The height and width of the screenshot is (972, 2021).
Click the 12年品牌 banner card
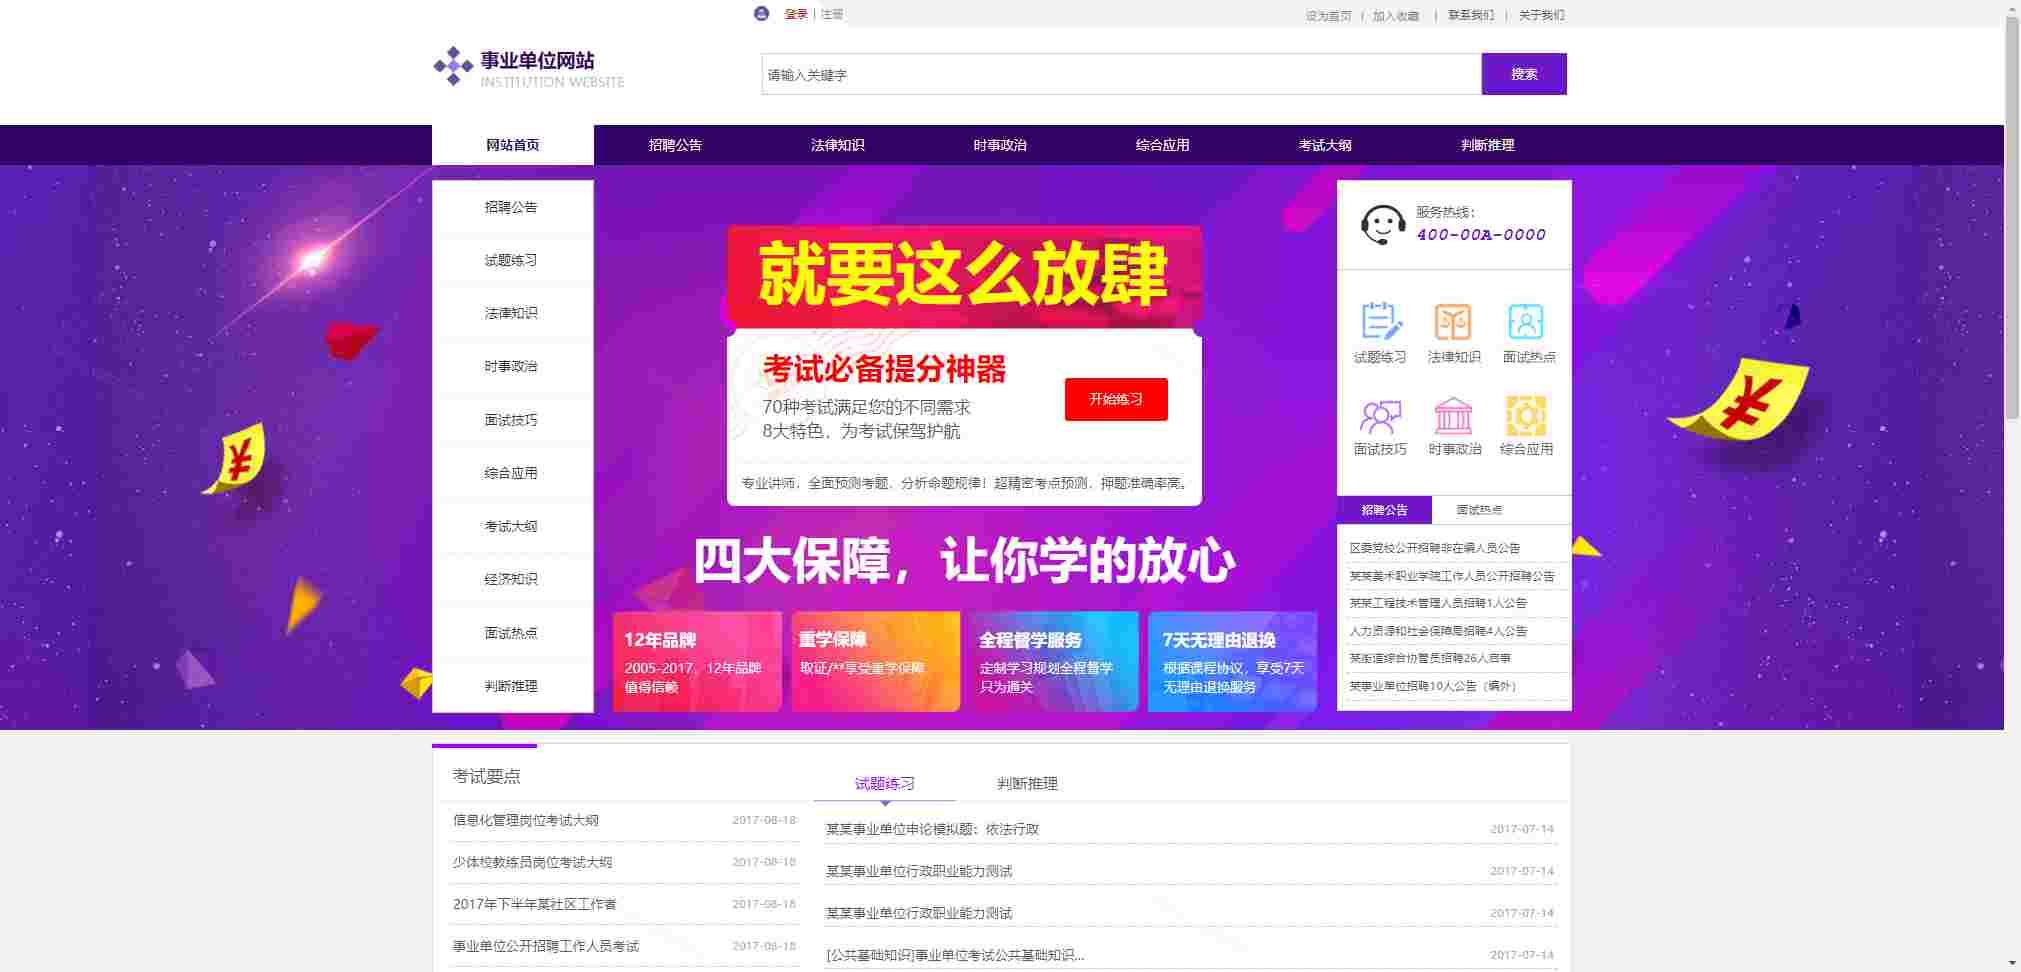click(697, 661)
